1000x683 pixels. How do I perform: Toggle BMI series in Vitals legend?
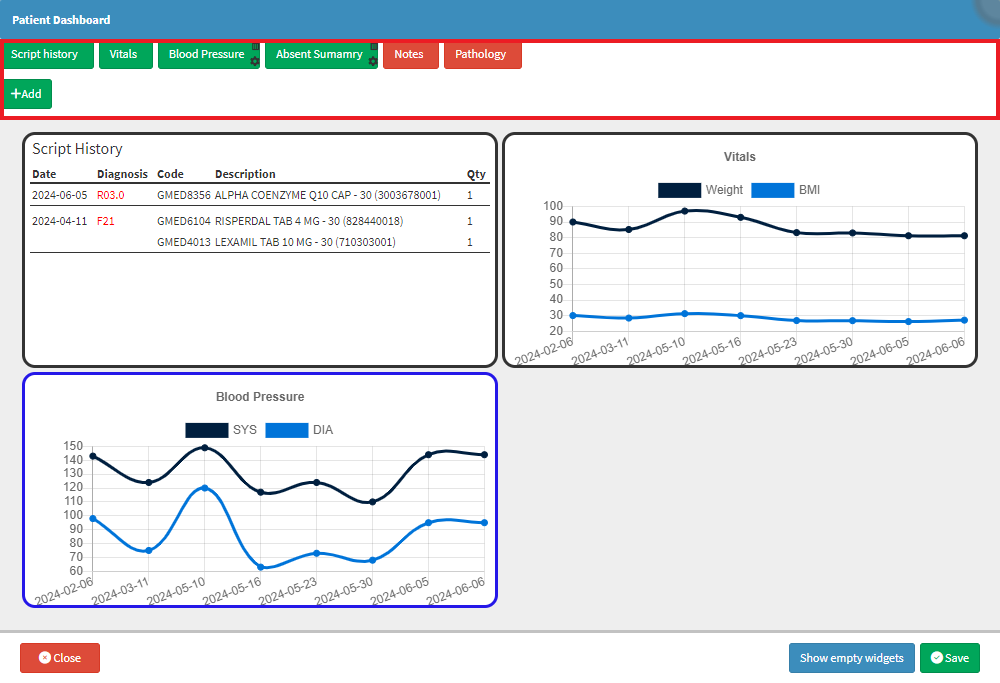786,190
